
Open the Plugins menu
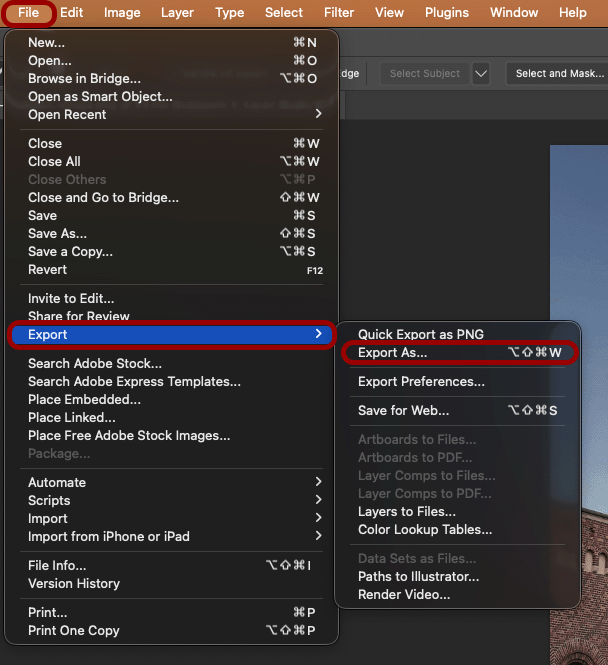point(447,13)
